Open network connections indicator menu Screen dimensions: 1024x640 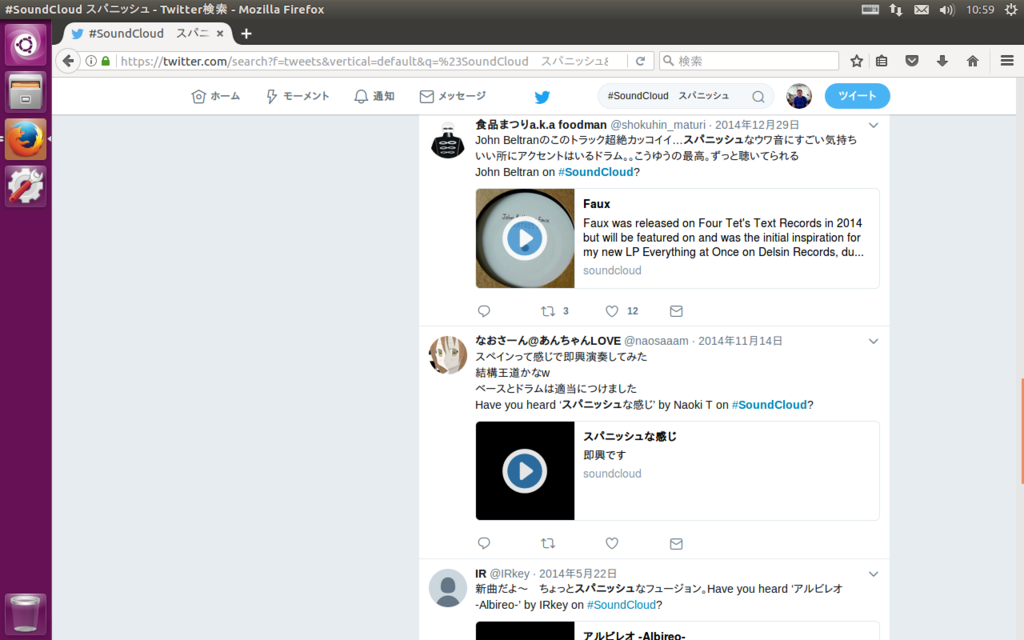[896, 10]
